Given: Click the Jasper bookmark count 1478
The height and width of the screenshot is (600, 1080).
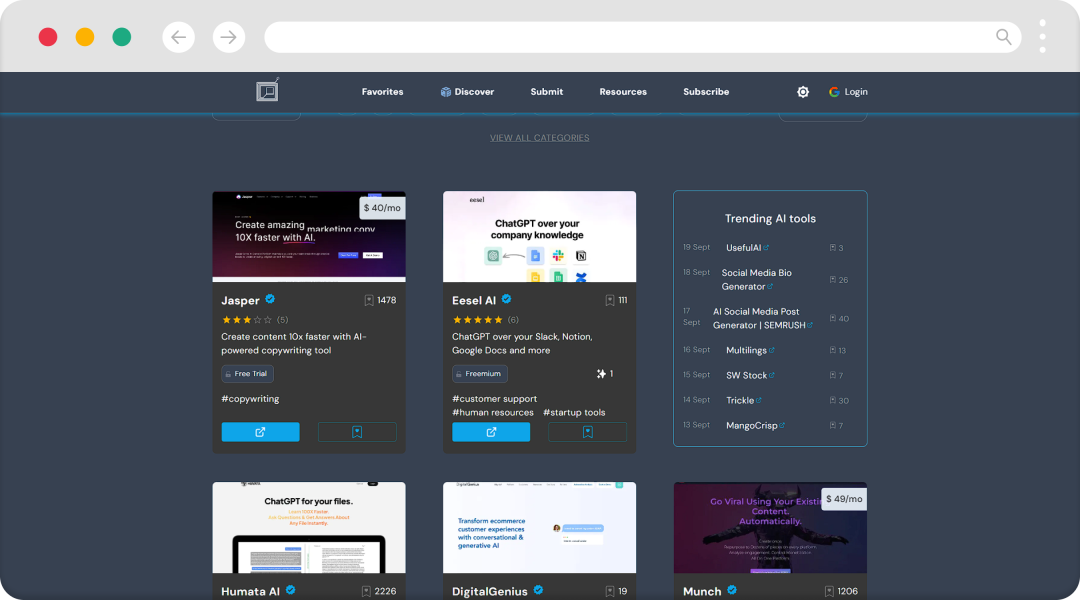Looking at the screenshot, I should point(380,300).
